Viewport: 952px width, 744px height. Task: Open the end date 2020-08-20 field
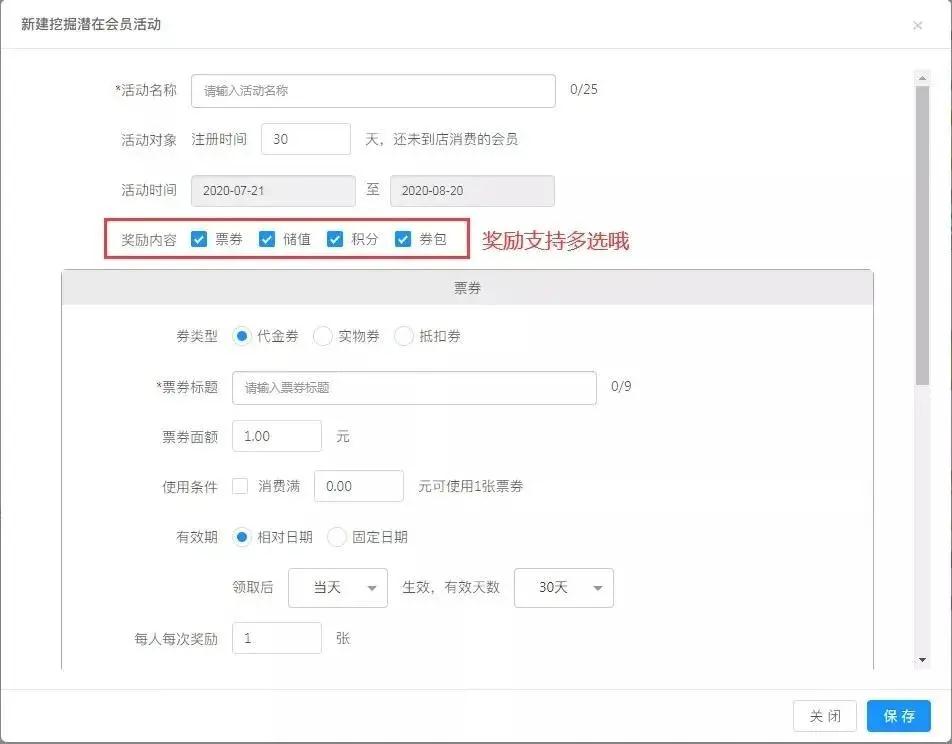(x=472, y=191)
